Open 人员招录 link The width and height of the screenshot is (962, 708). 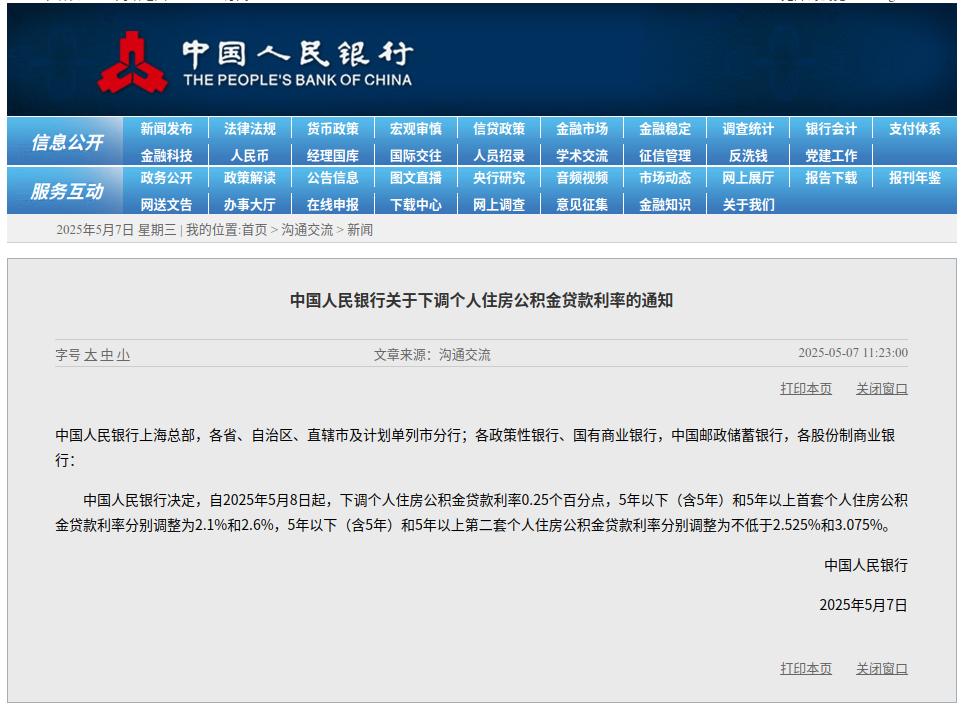coord(499,156)
